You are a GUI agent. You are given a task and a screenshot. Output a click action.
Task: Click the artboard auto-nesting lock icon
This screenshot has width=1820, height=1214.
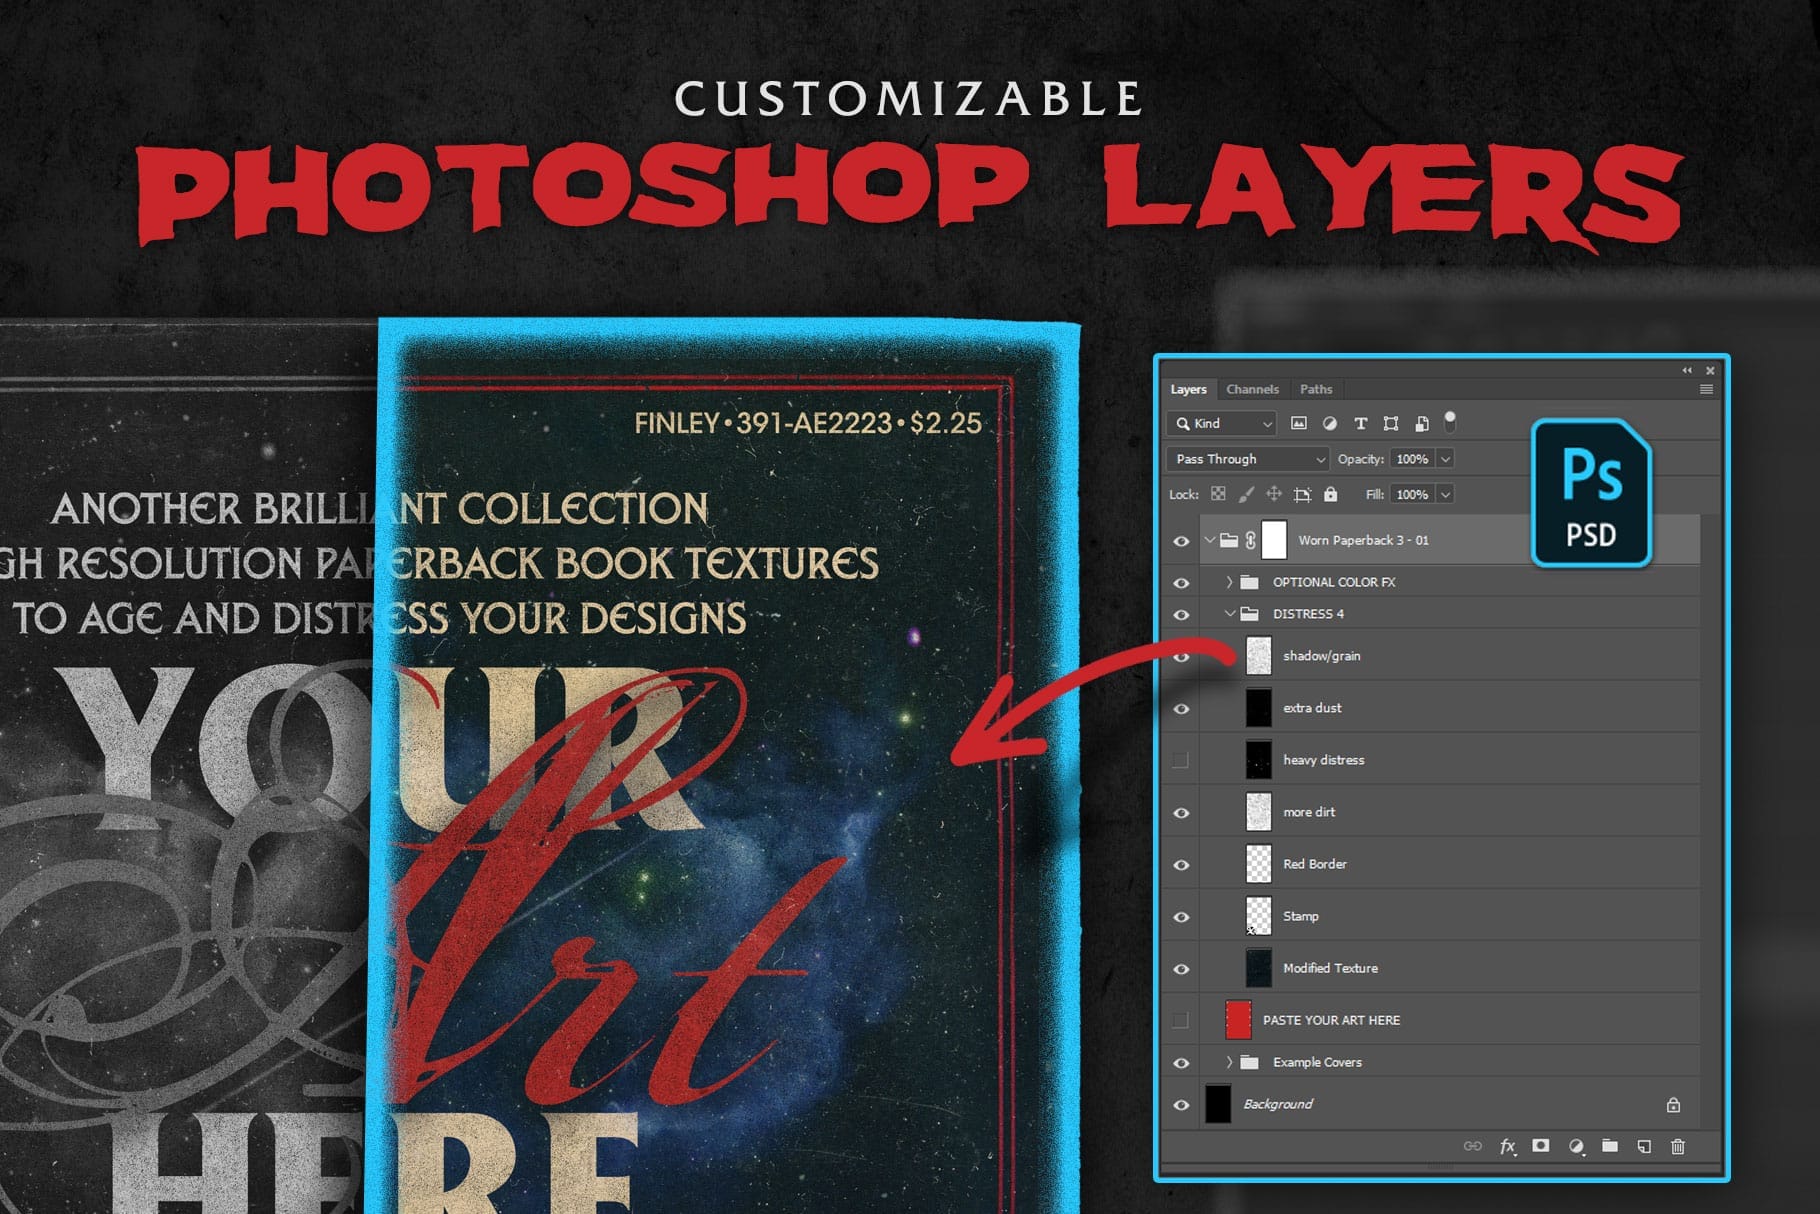1302,494
